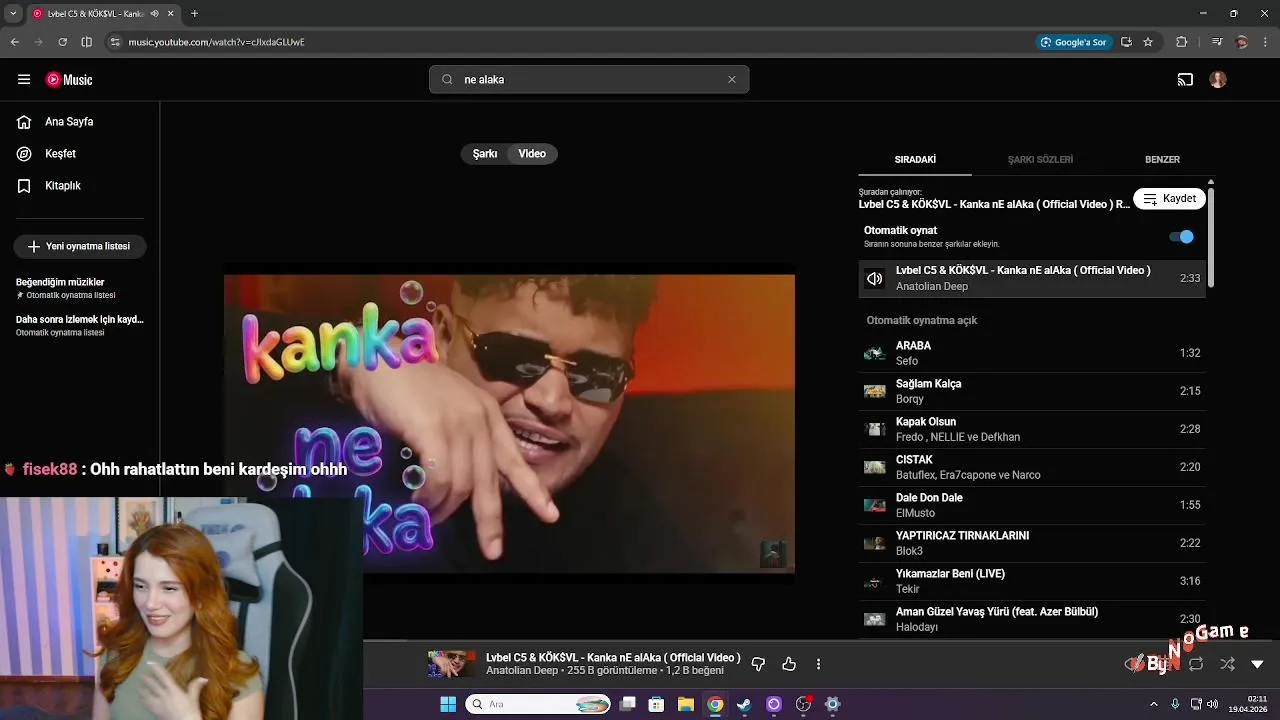Play CISTAK from the queue
1280x720 pixels.
[1032, 467]
